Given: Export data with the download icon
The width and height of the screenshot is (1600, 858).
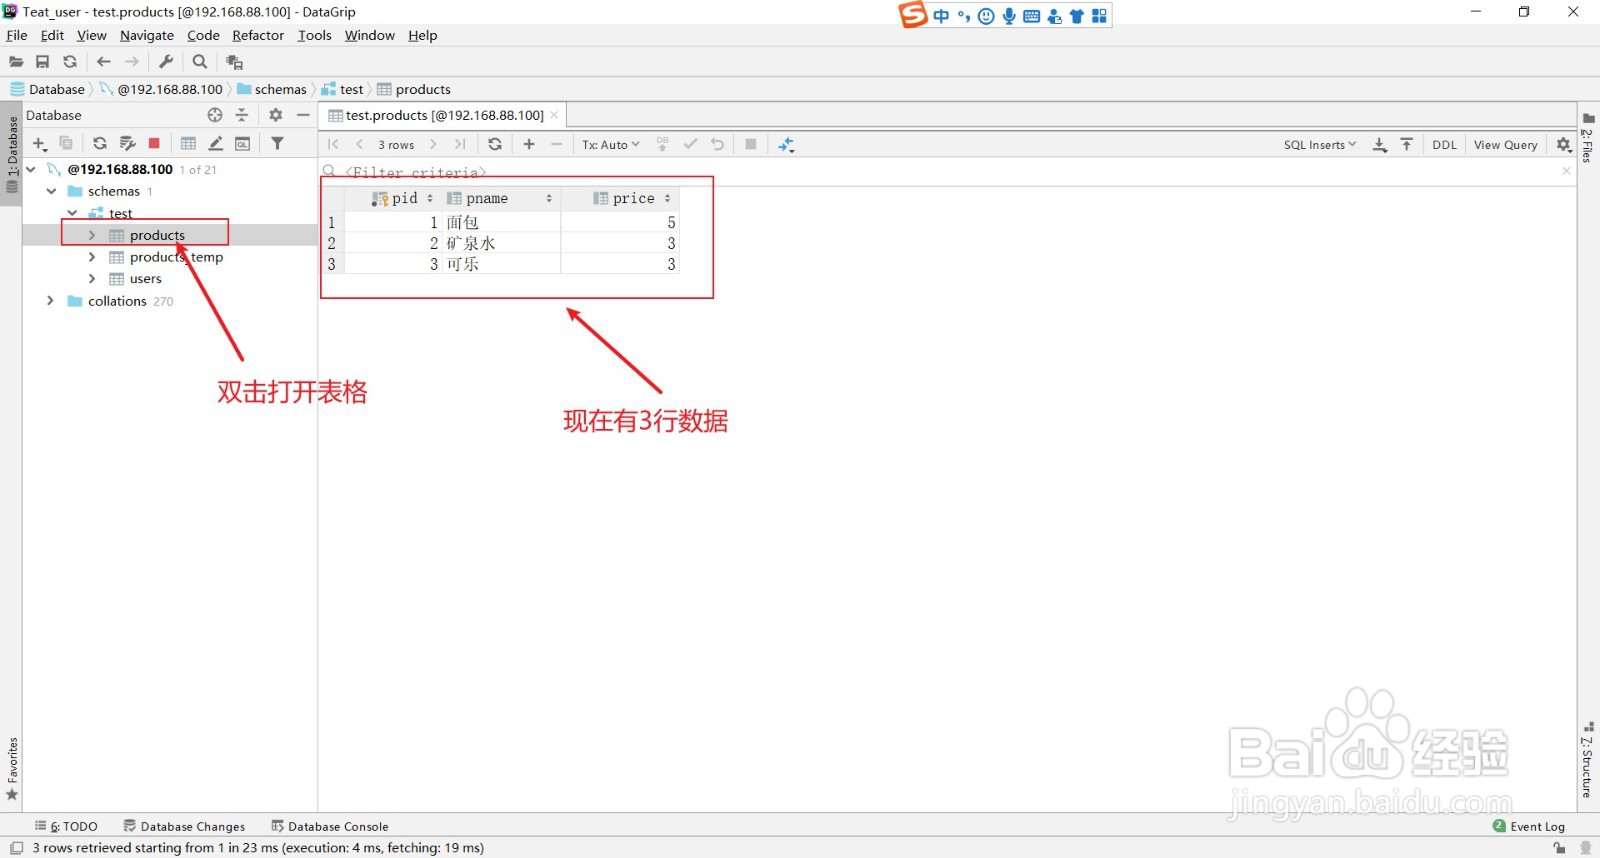Looking at the screenshot, I should (1380, 144).
